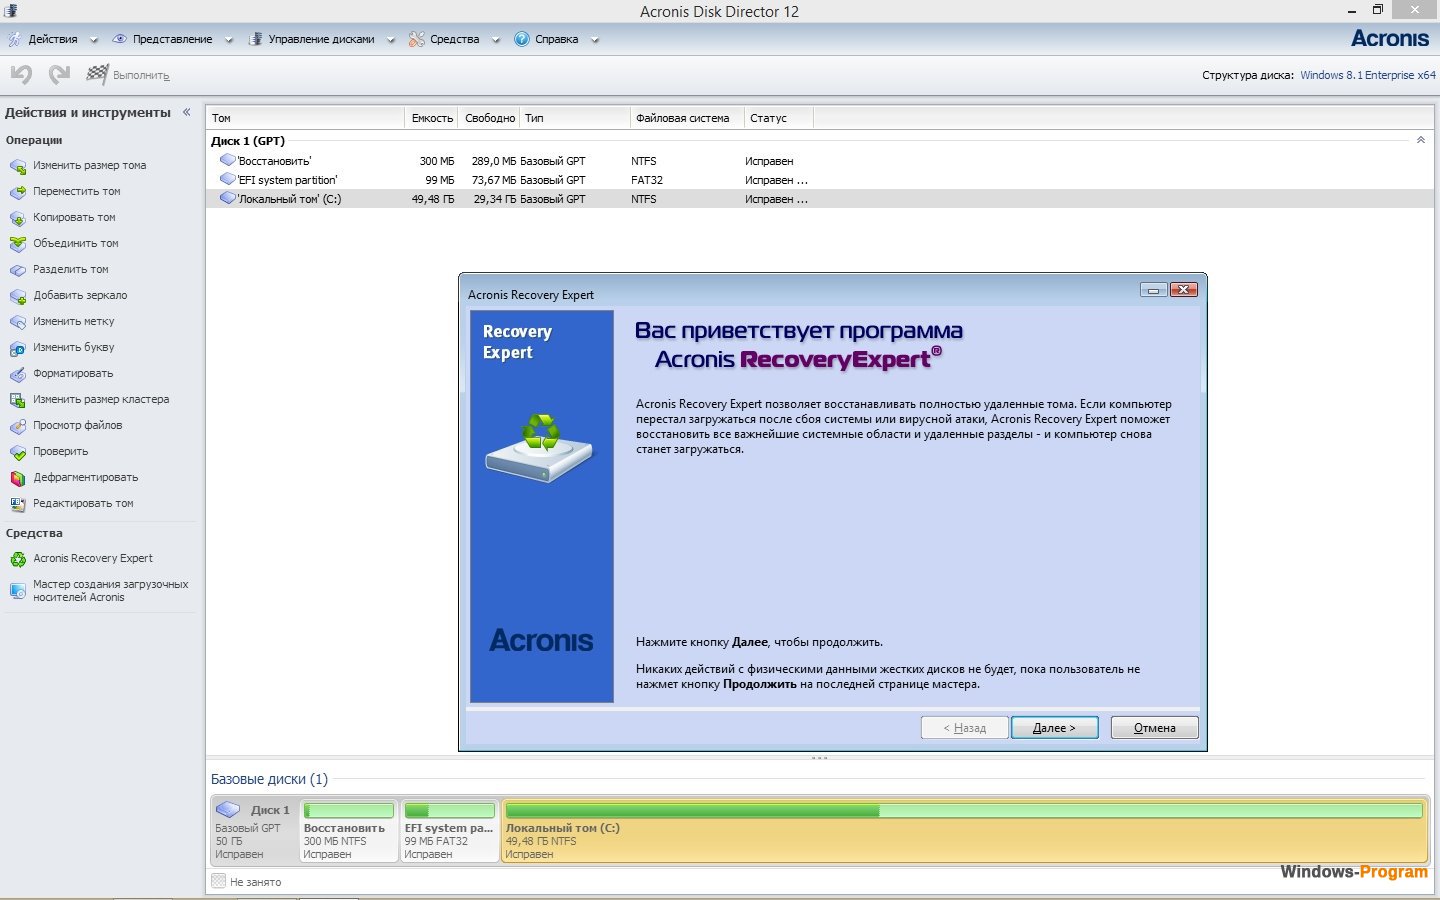Viewport: 1440px width, 900px height.
Task: Click the Изменить размер тома icon
Action: click(18, 166)
